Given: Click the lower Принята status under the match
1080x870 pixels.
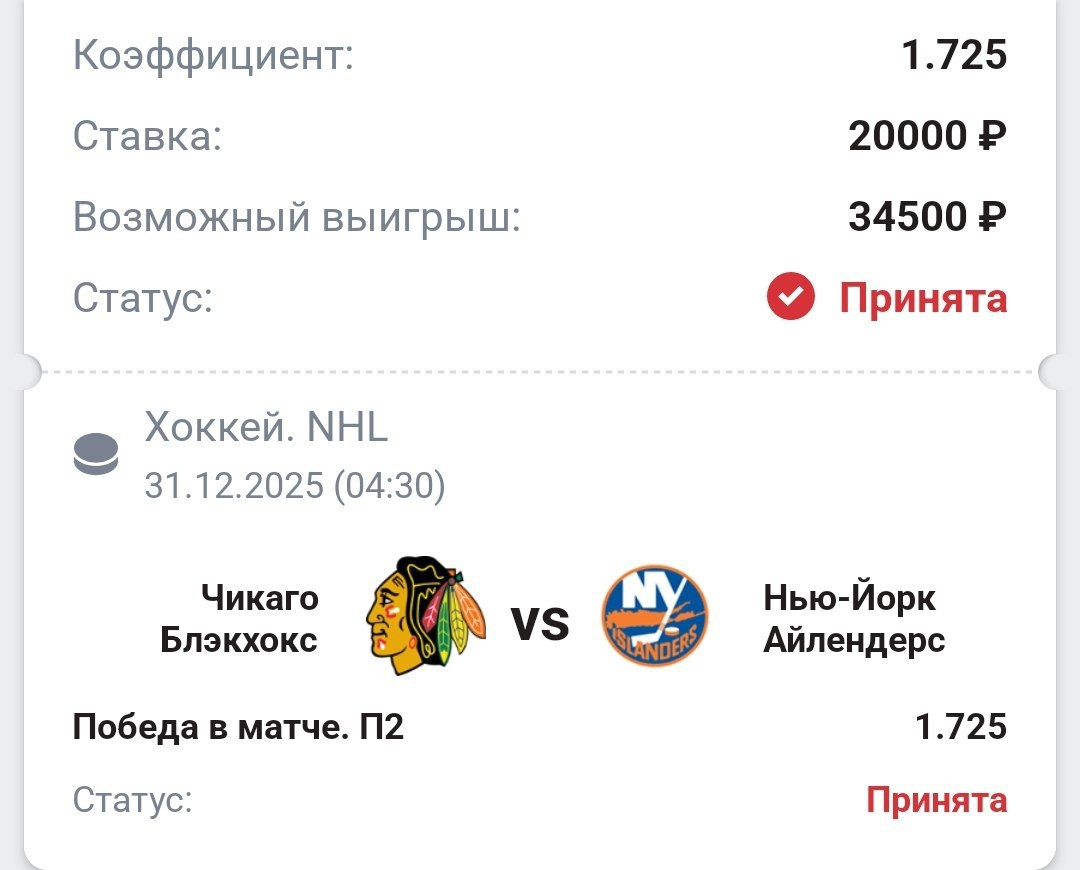Looking at the screenshot, I should tap(936, 800).
